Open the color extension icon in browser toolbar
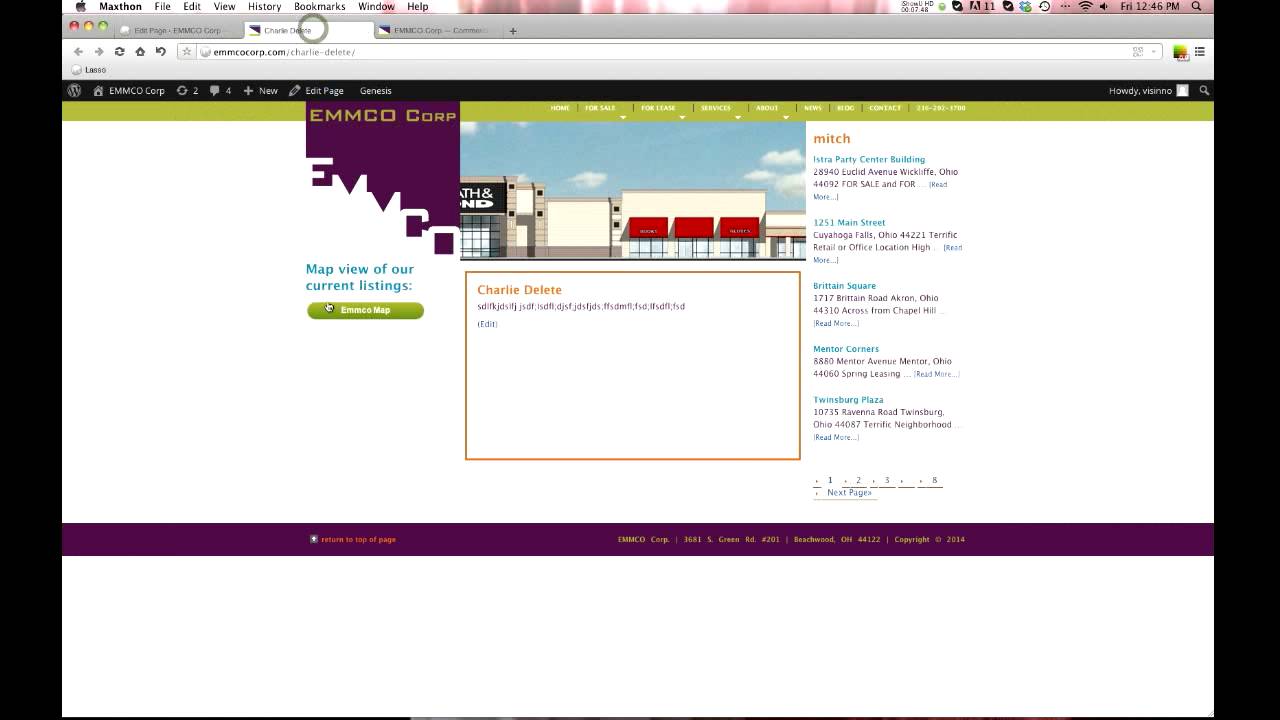Image resolution: width=1280 pixels, height=720 pixels. (x=1180, y=51)
